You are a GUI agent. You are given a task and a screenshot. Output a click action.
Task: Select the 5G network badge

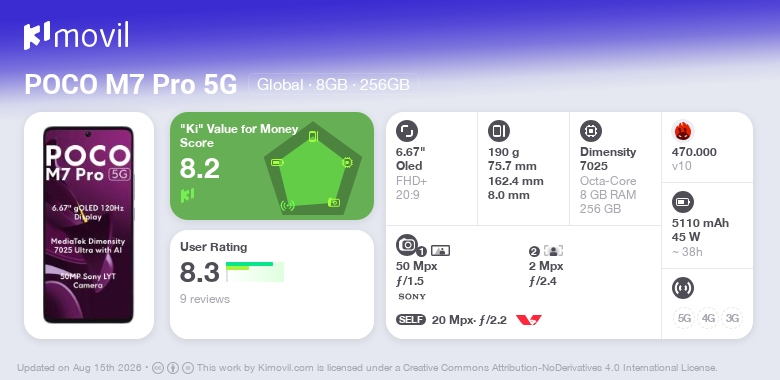684,318
